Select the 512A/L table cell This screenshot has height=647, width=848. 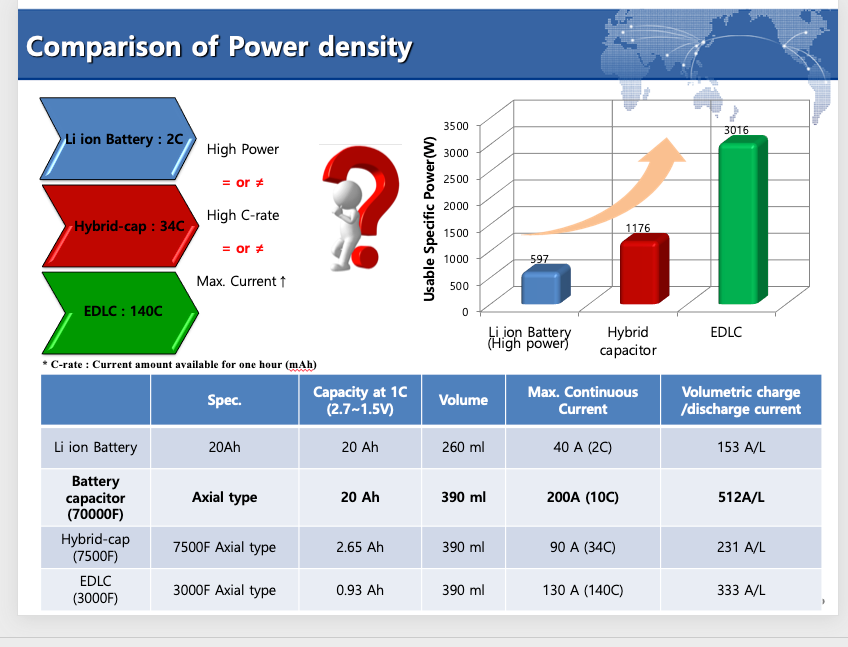[x=741, y=497]
